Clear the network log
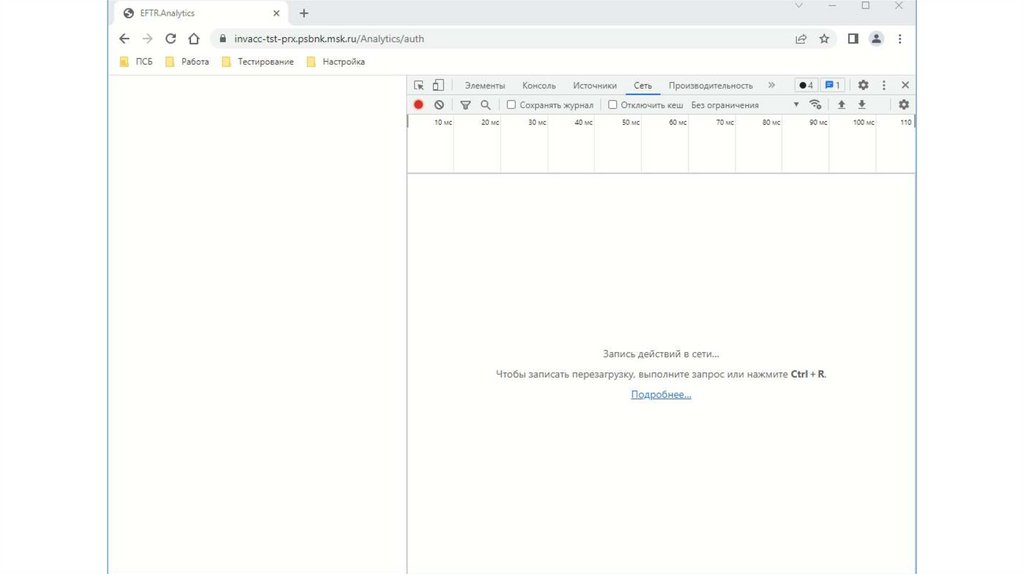 click(439, 105)
